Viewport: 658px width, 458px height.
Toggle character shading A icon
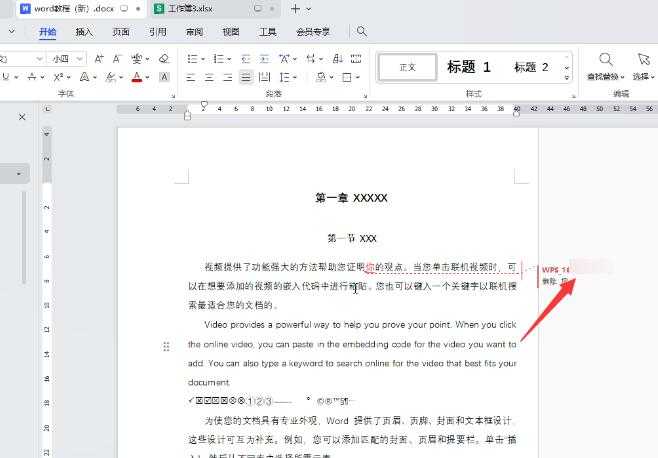(164, 77)
